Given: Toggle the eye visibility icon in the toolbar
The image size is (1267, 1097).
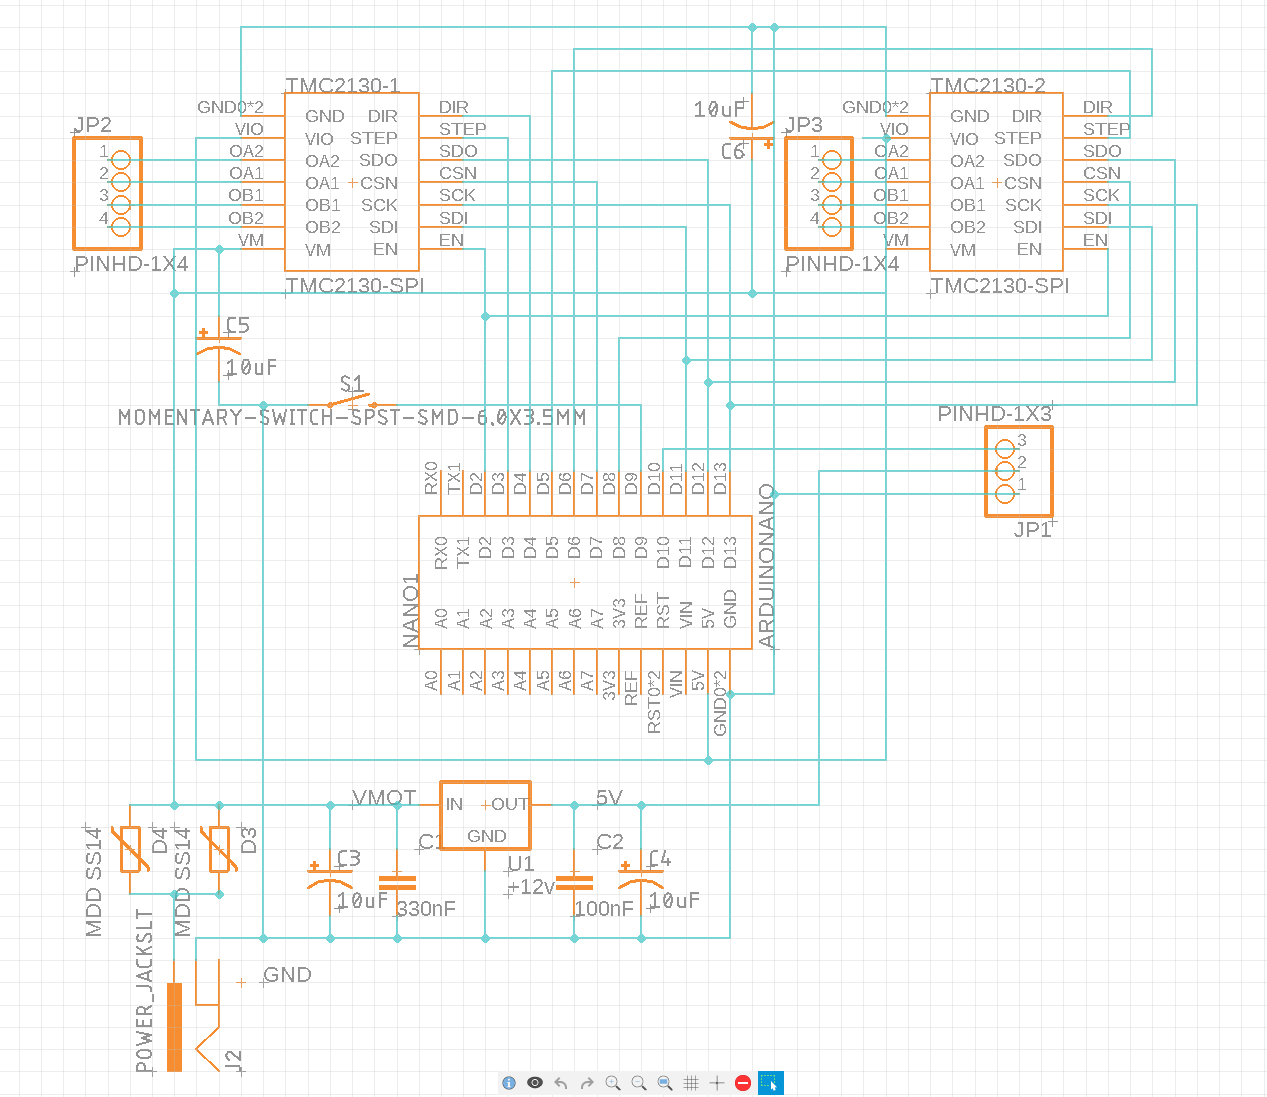Looking at the screenshot, I should coord(535,1083).
